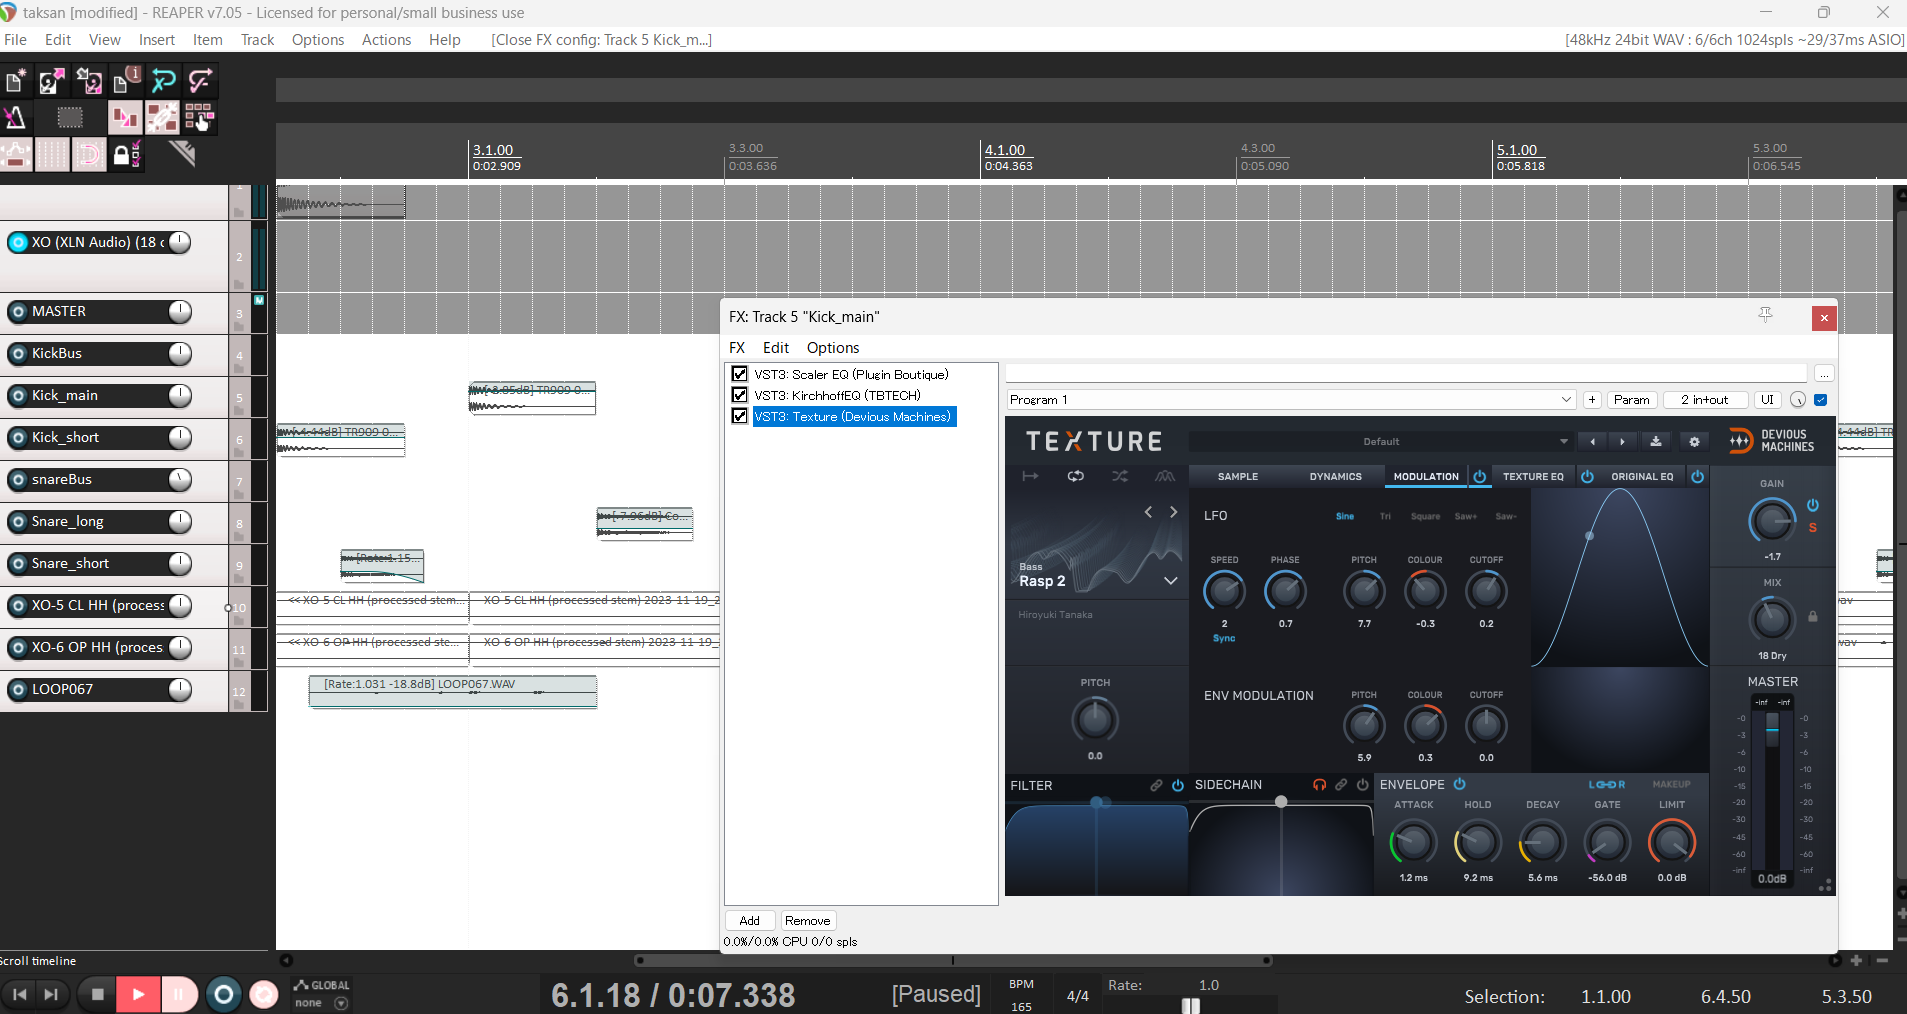Screen dimensions: 1907x1014
Task: Toggle the Envelope power button
Action: [x=1459, y=784]
